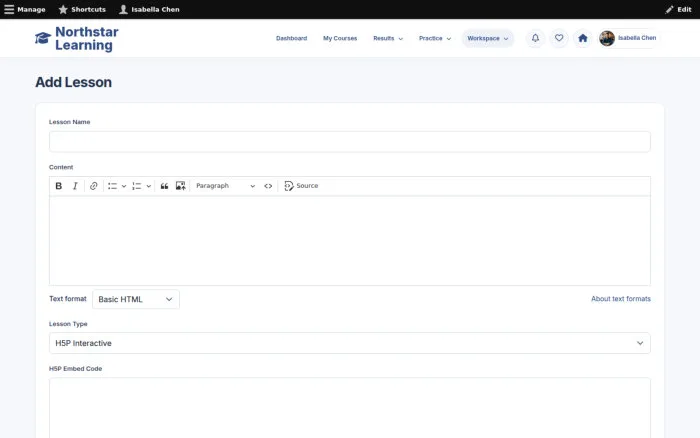Open the Workspace menu

(488, 38)
